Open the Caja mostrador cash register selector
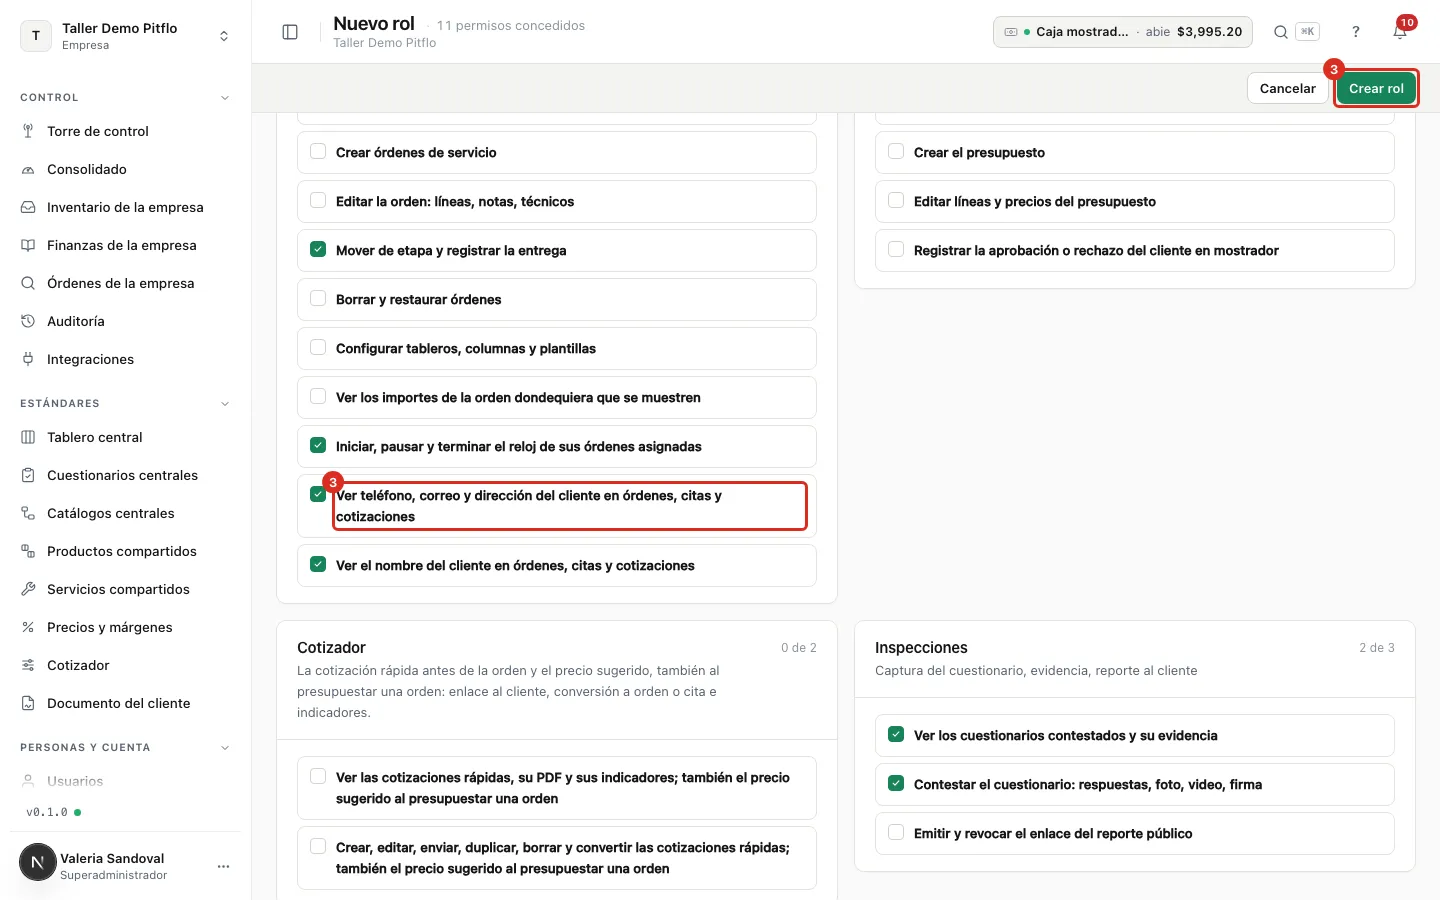 (1123, 32)
